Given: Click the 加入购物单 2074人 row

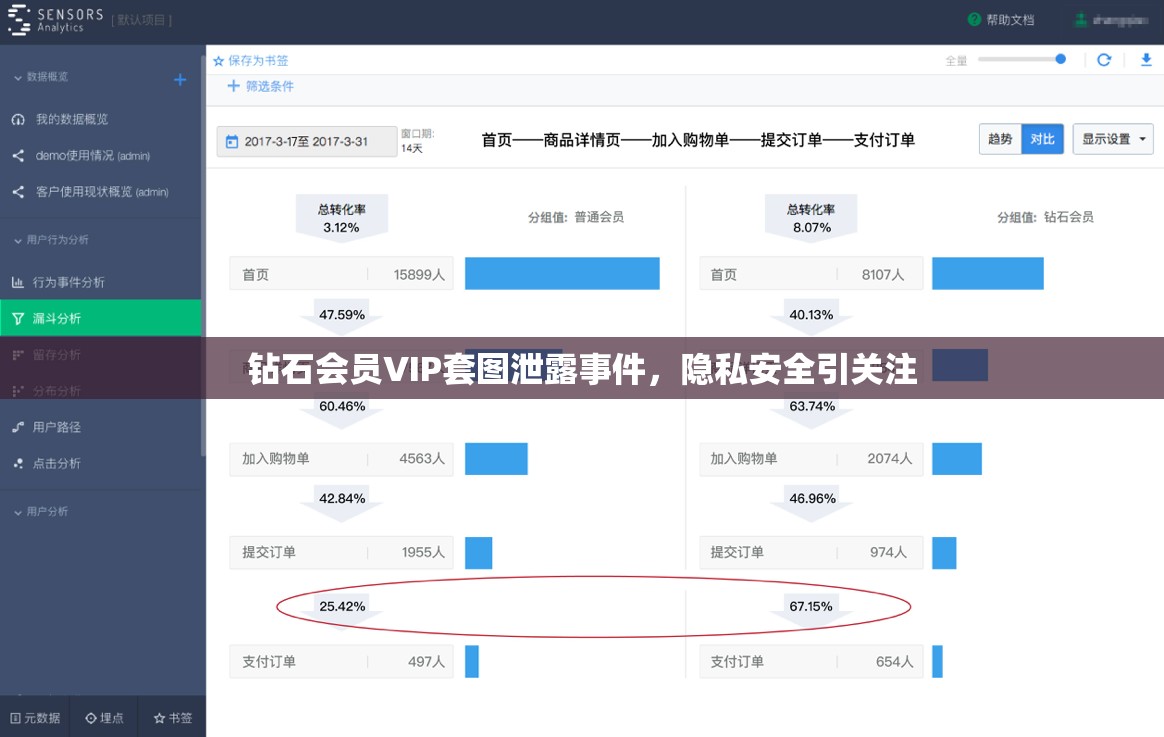Looking at the screenshot, I should pyautogui.click(x=811, y=459).
